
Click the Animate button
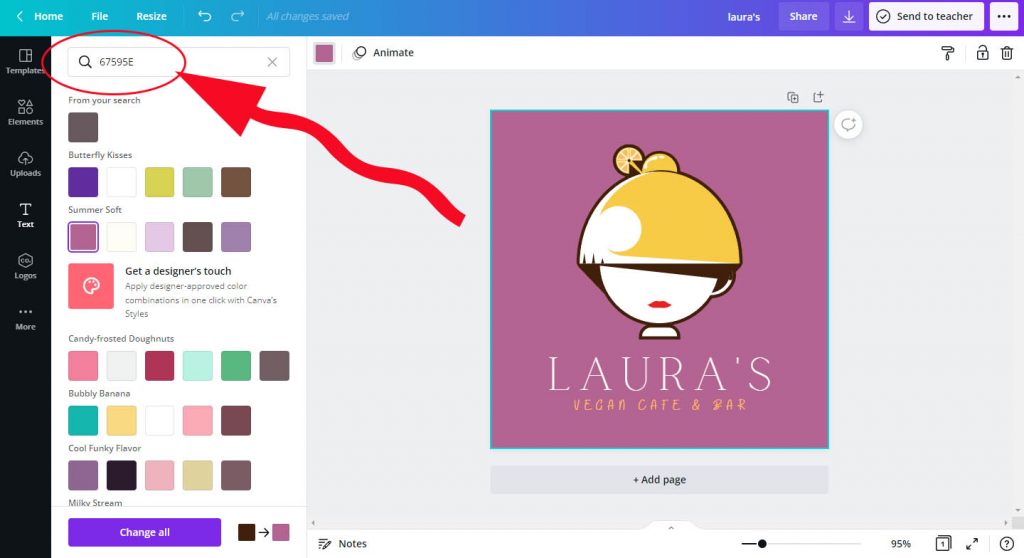383,53
